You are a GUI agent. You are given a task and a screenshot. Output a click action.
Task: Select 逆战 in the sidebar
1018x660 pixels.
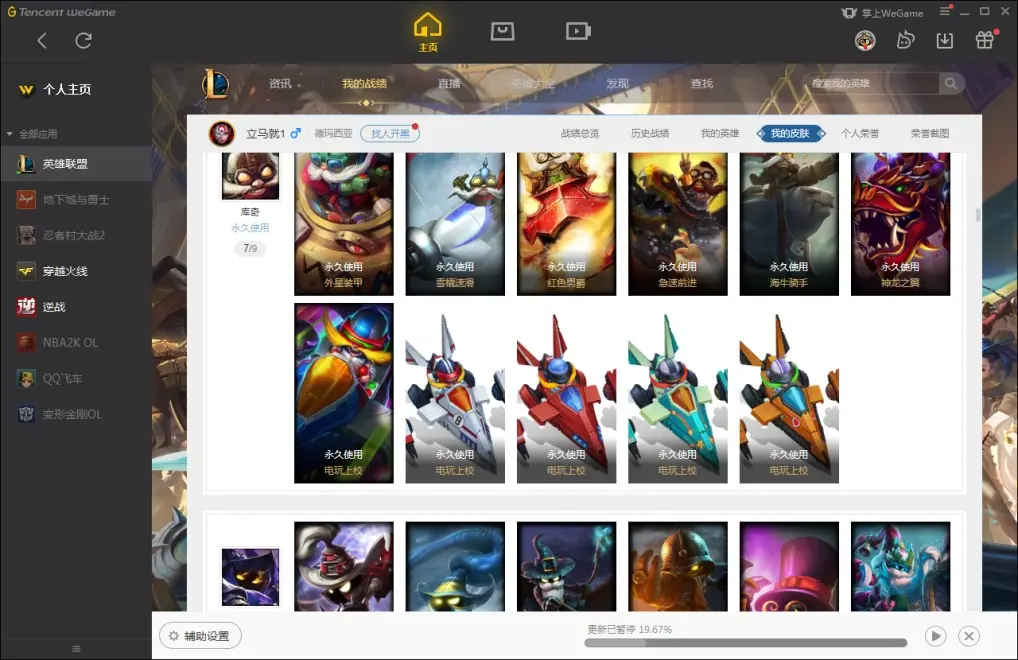click(x=76, y=307)
